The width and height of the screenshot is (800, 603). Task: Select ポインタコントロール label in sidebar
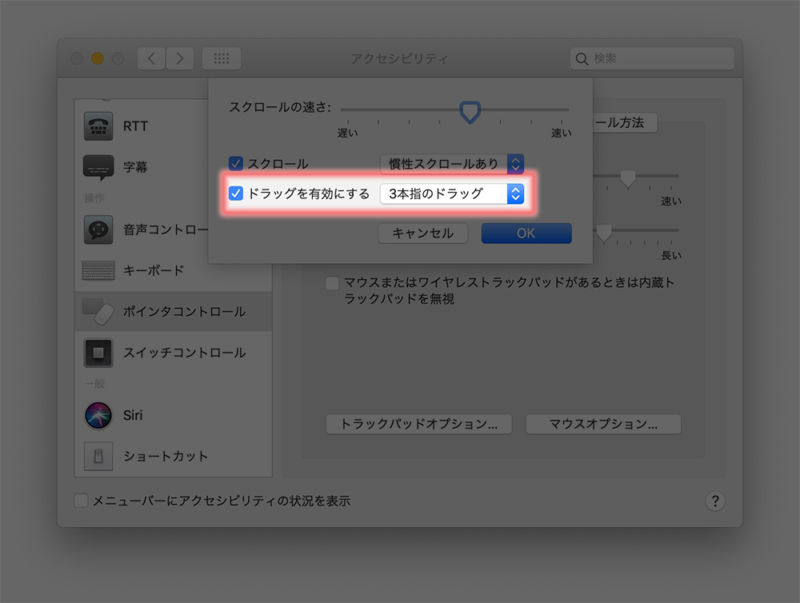(x=184, y=312)
